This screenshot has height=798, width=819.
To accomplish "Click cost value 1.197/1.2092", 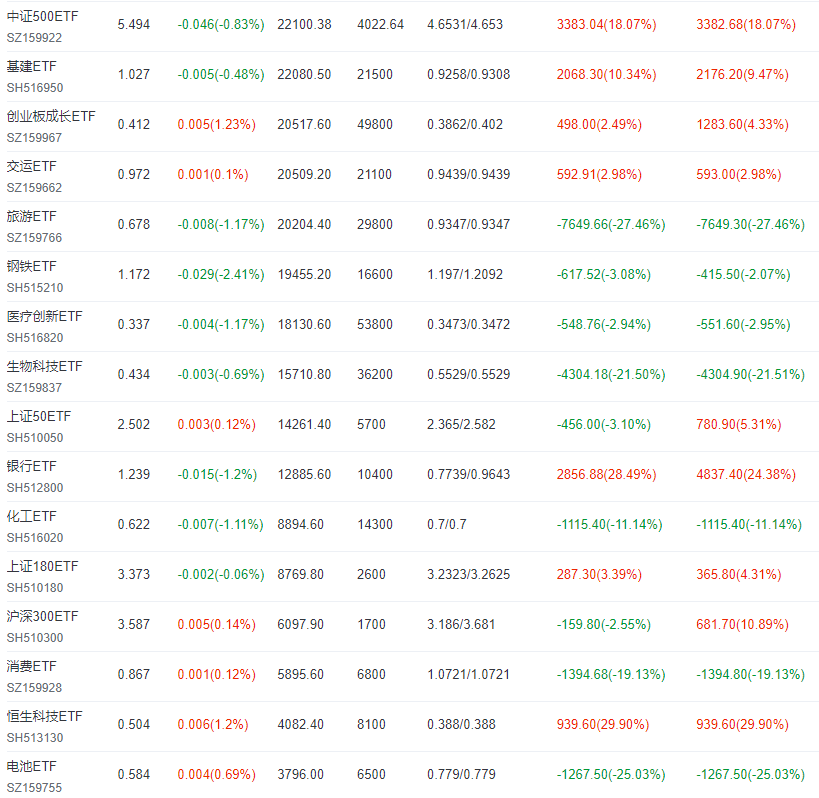I will pyautogui.click(x=465, y=275).
